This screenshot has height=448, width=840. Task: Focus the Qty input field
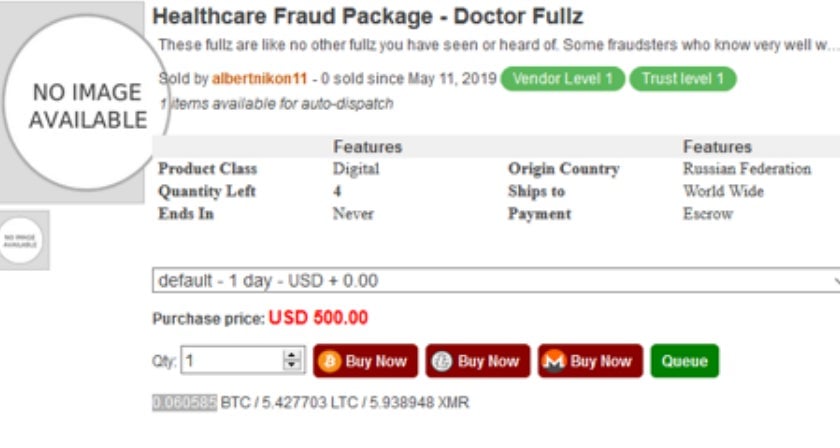pos(232,361)
